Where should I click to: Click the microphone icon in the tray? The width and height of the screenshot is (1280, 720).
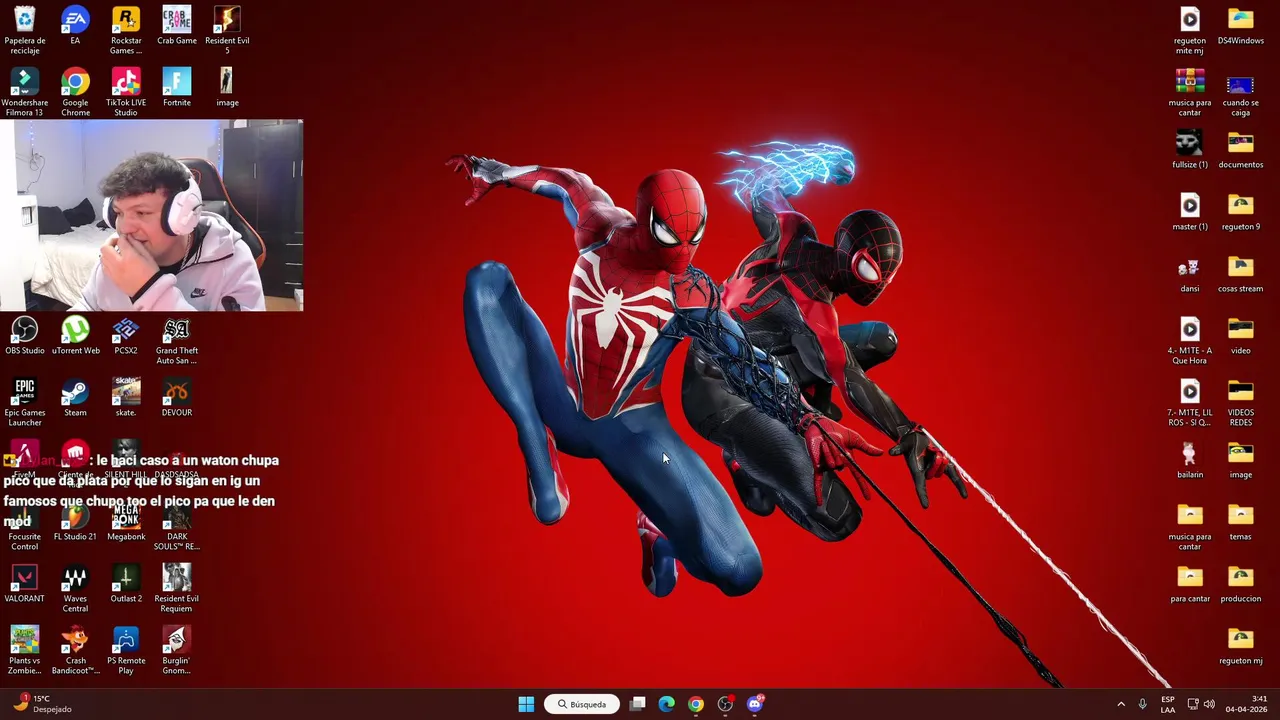click(1143, 704)
